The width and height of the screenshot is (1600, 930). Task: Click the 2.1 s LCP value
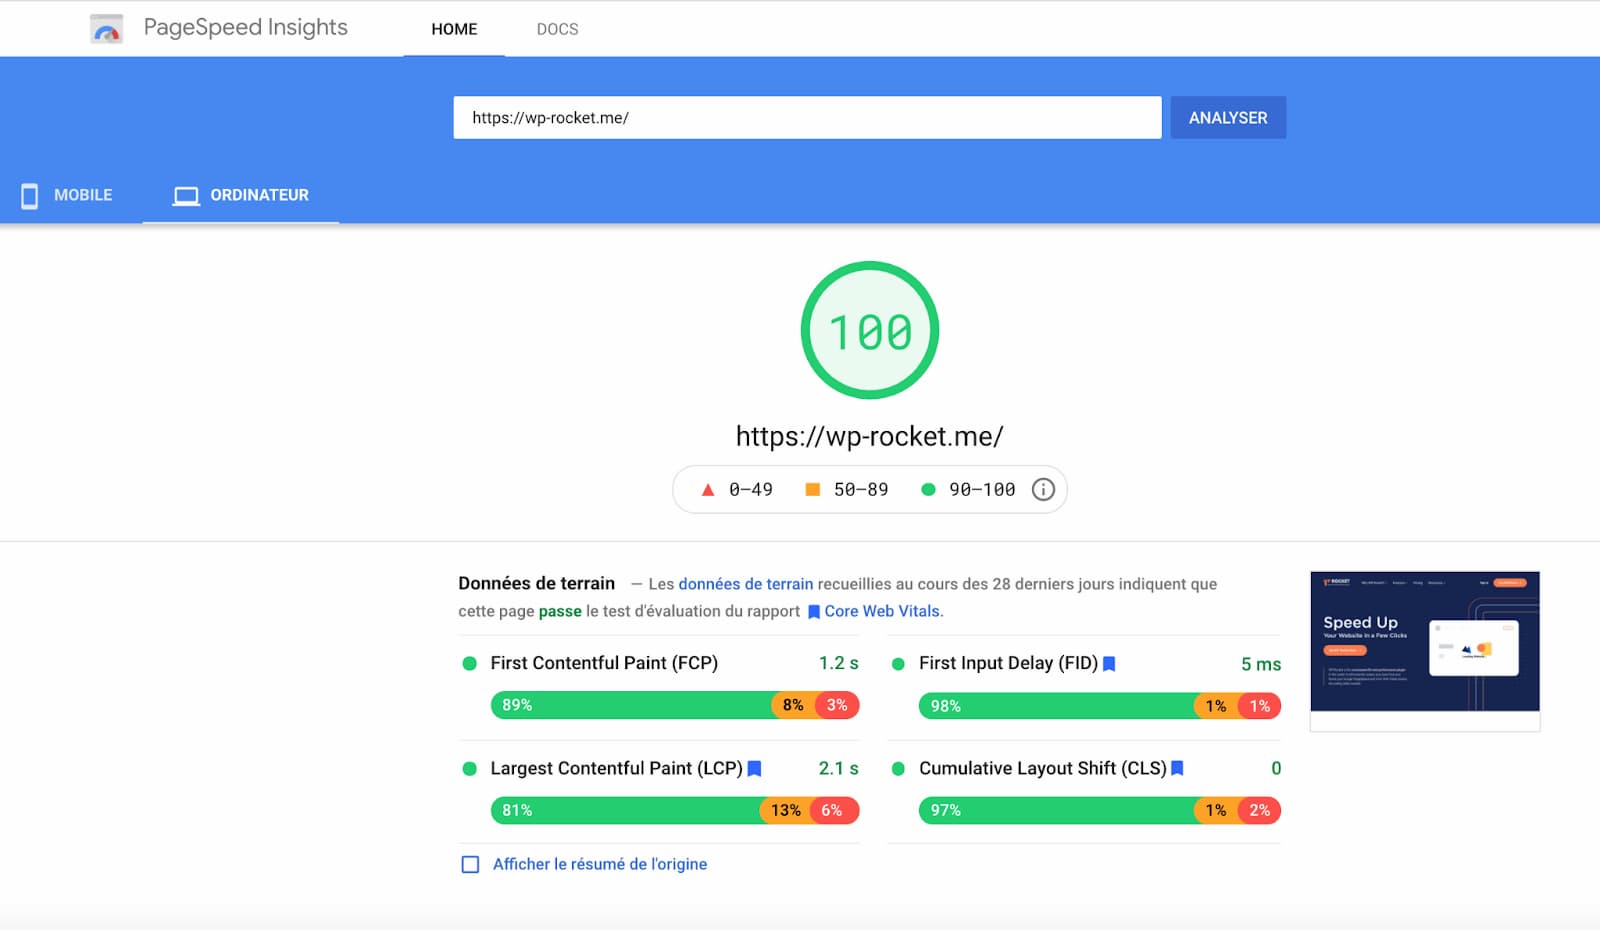838,768
